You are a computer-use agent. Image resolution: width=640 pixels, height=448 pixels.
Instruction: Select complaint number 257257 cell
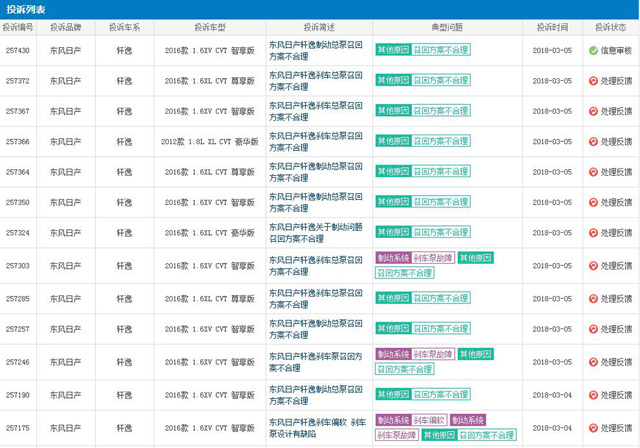click(18, 329)
